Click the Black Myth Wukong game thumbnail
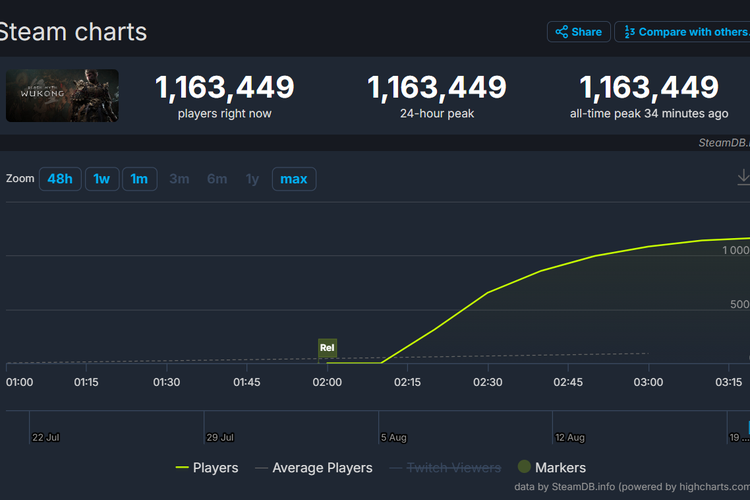Screen dimensions: 750x500 [x=62, y=96]
